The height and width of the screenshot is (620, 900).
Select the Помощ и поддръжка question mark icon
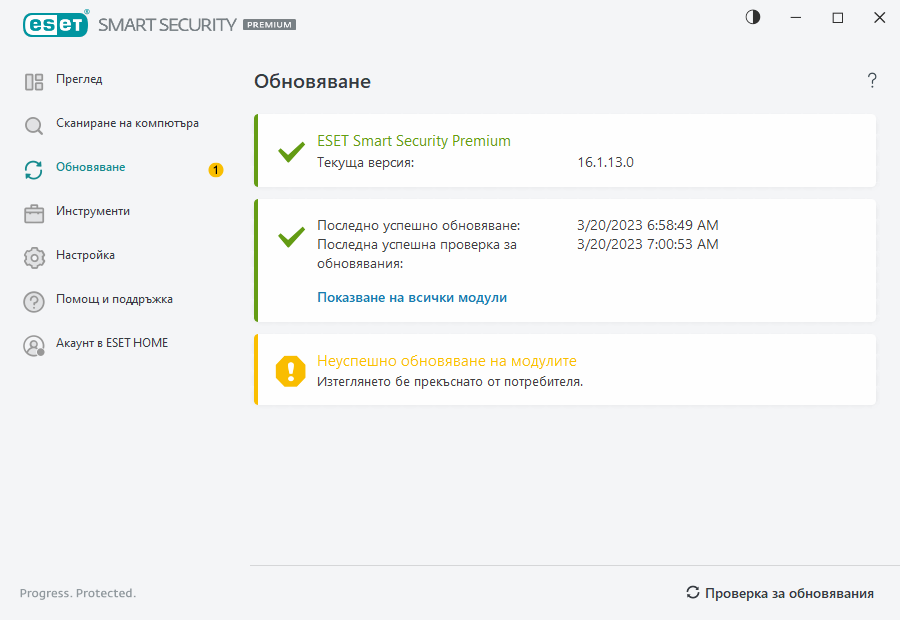tap(33, 299)
